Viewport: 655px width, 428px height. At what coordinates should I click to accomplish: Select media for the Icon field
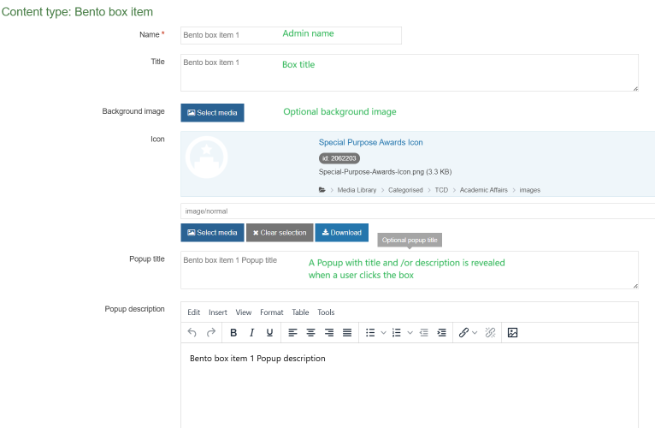click(x=212, y=233)
